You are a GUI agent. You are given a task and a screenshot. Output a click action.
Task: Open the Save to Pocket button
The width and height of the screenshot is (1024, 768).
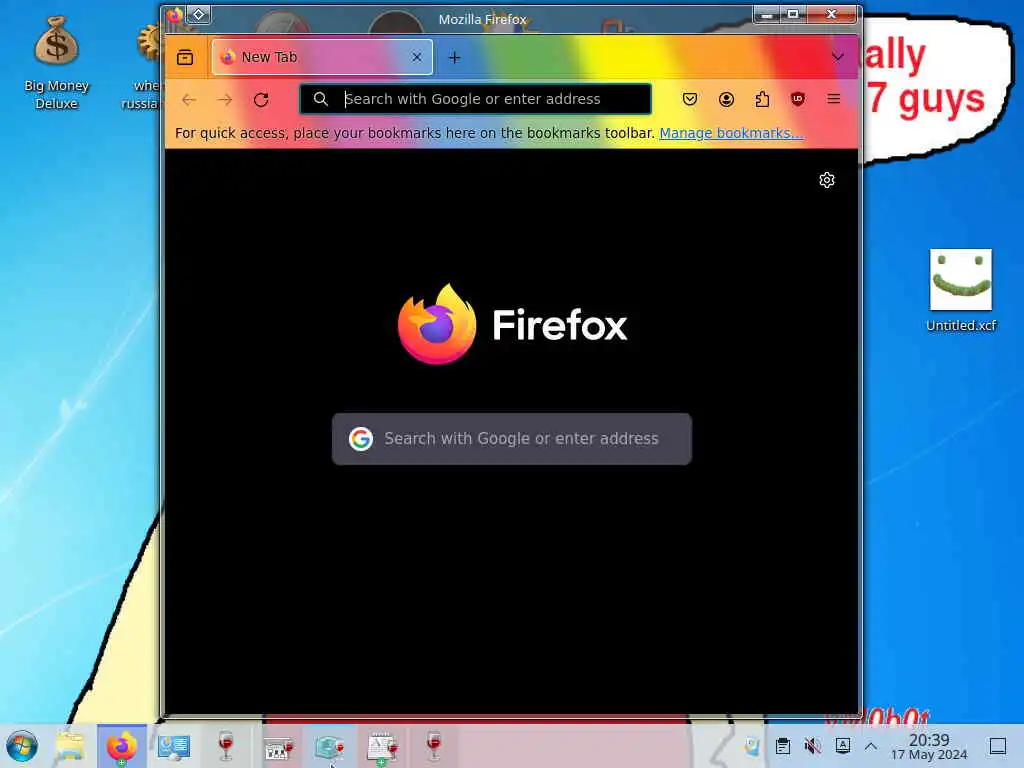690,99
